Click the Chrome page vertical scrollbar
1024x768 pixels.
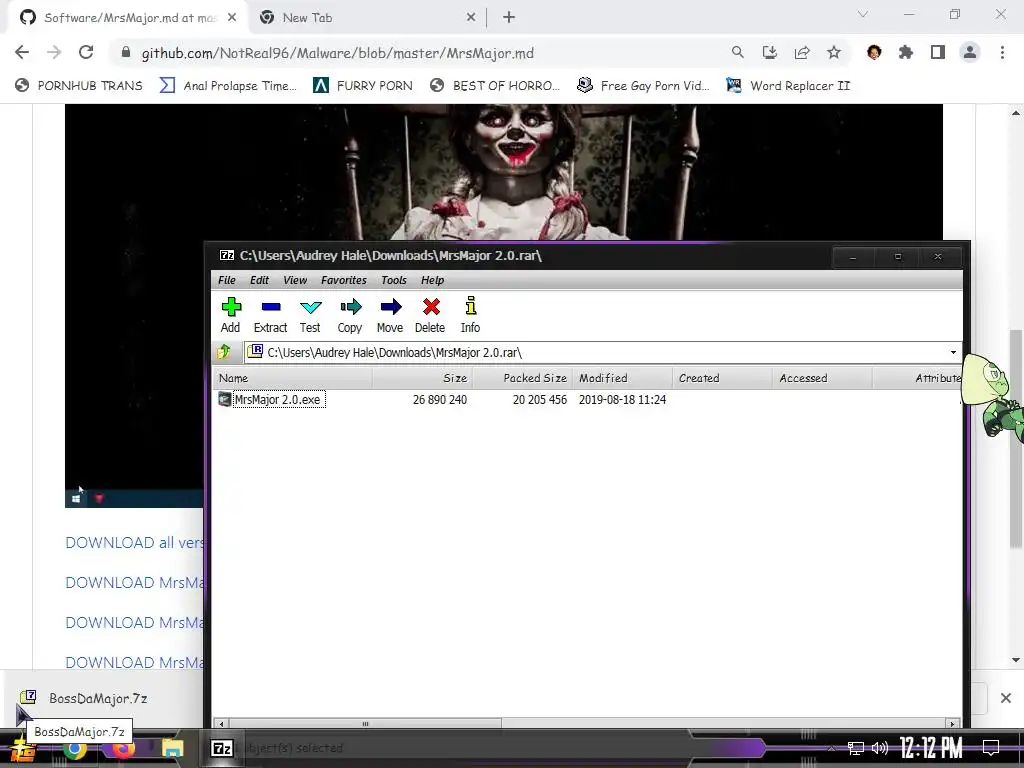click(x=1016, y=438)
